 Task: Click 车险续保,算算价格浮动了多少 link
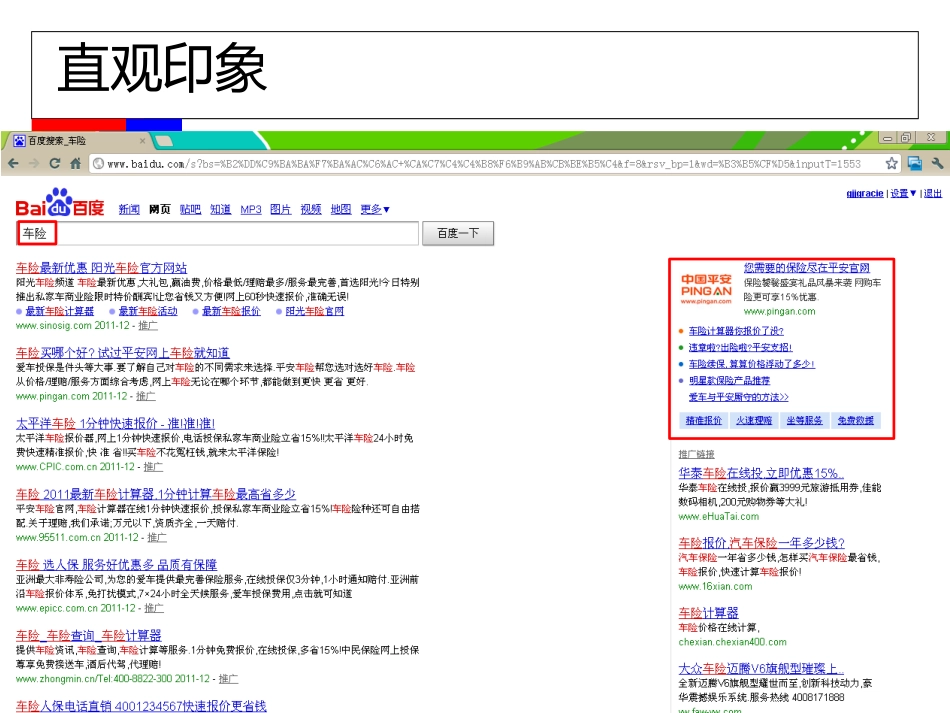(751, 364)
